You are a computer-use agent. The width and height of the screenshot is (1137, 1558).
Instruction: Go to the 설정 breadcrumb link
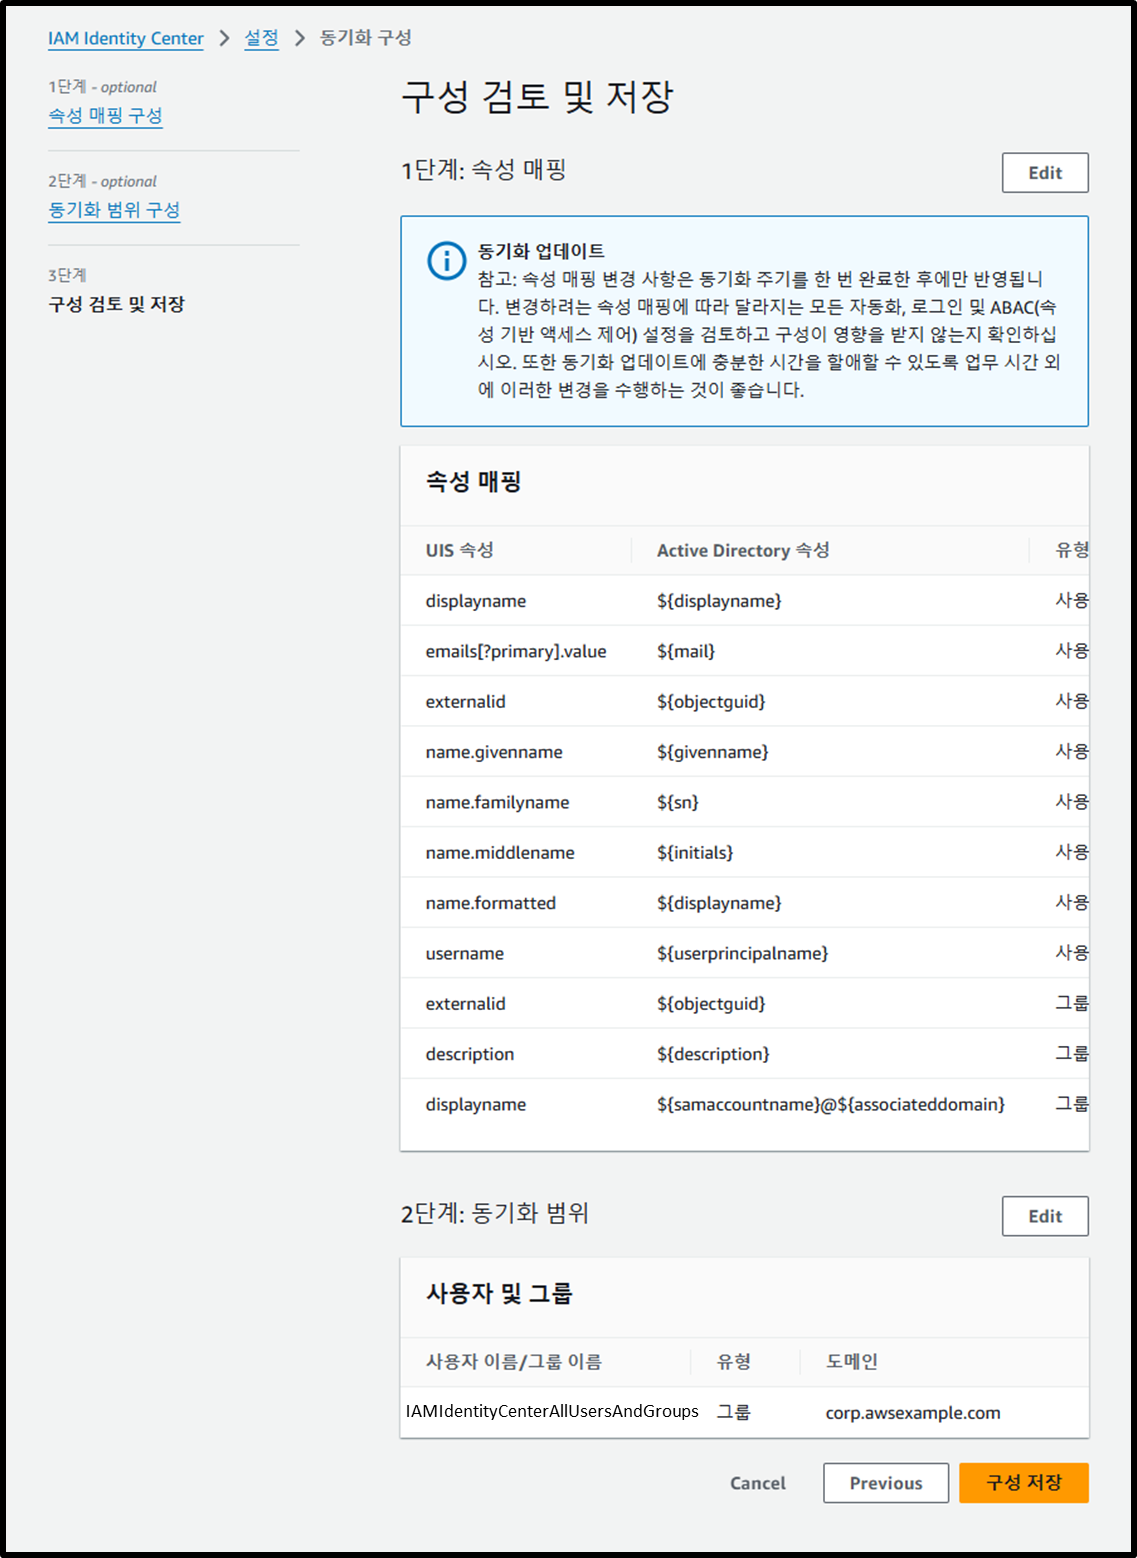262,38
